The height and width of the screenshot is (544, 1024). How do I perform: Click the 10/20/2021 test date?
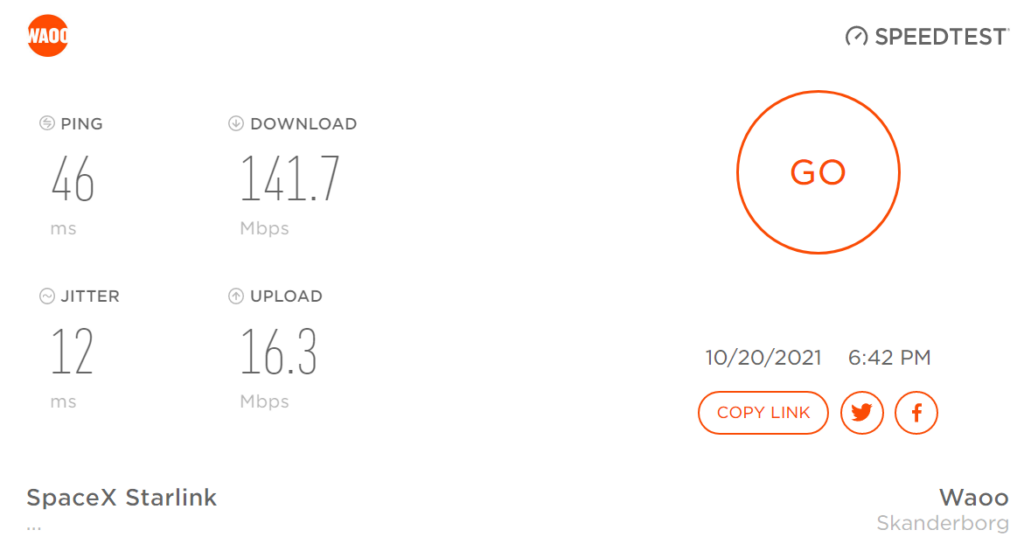(x=763, y=358)
